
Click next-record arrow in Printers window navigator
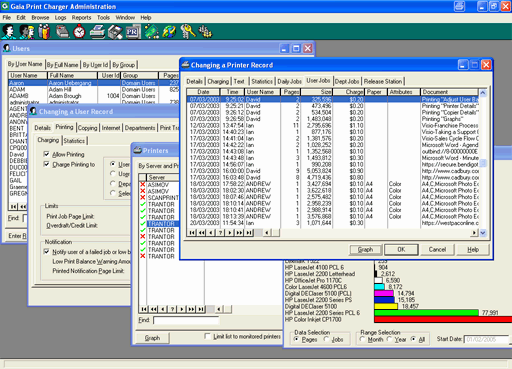[x=182, y=309]
